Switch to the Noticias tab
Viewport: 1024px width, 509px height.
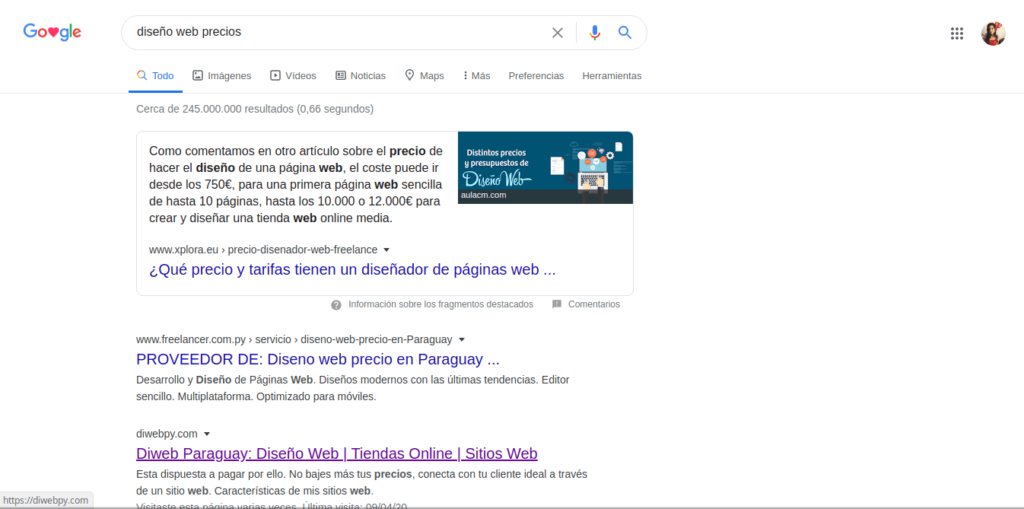tap(360, 76)
